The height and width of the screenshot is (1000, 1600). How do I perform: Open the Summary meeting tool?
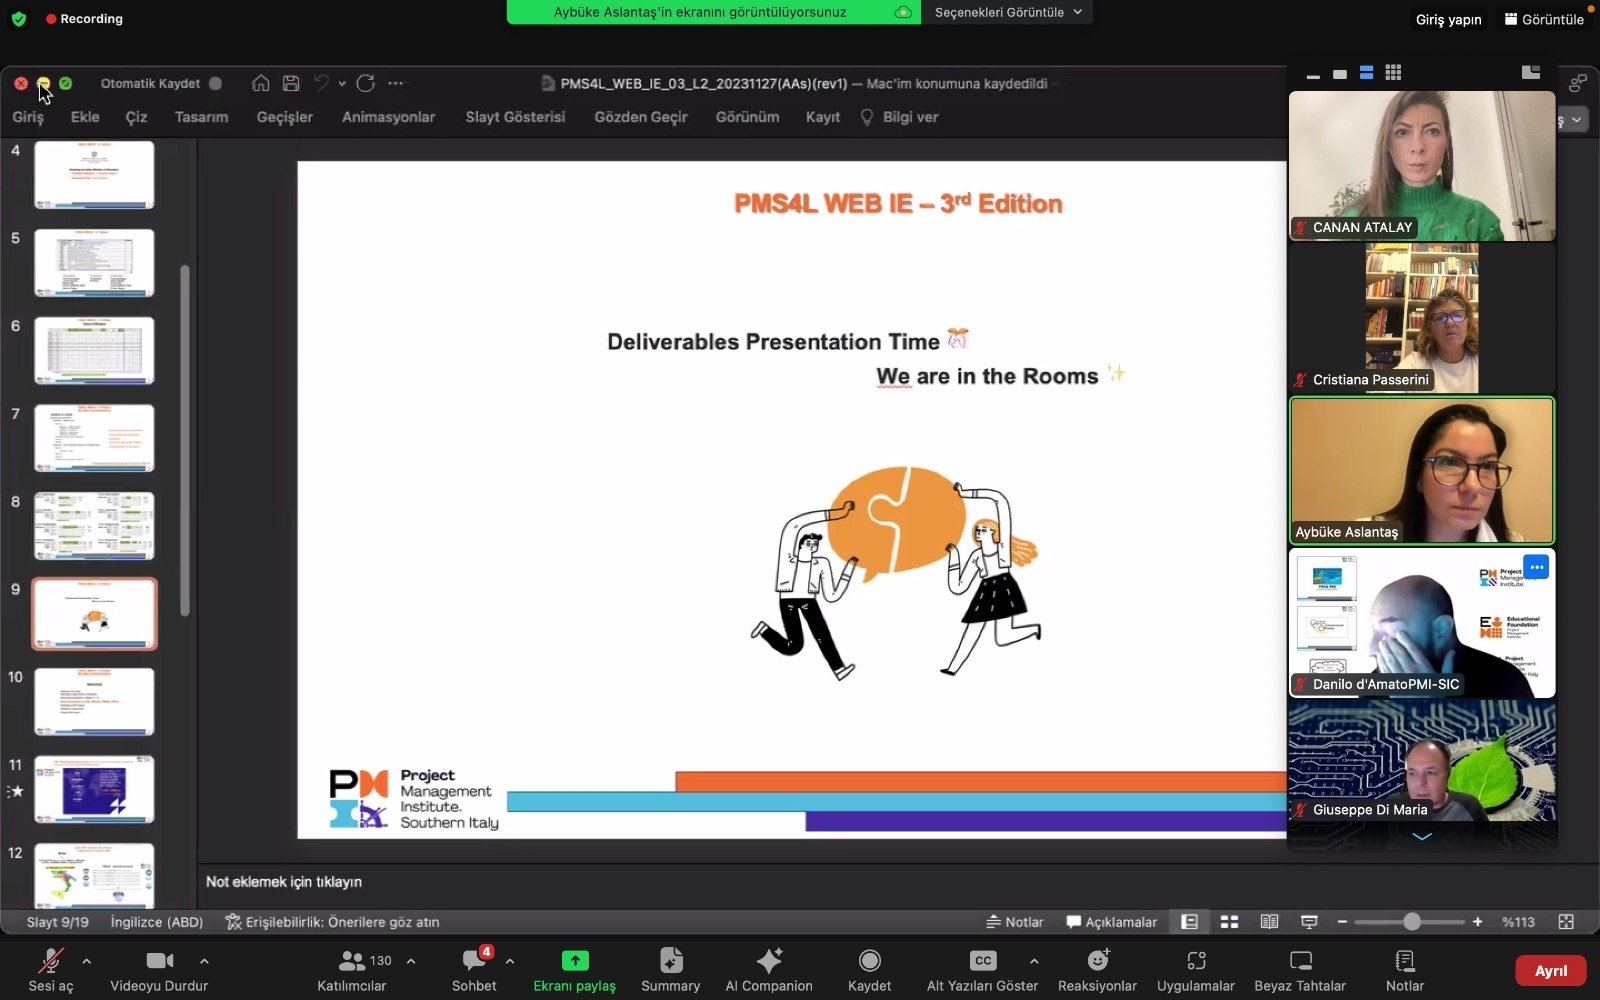[671, 970]
